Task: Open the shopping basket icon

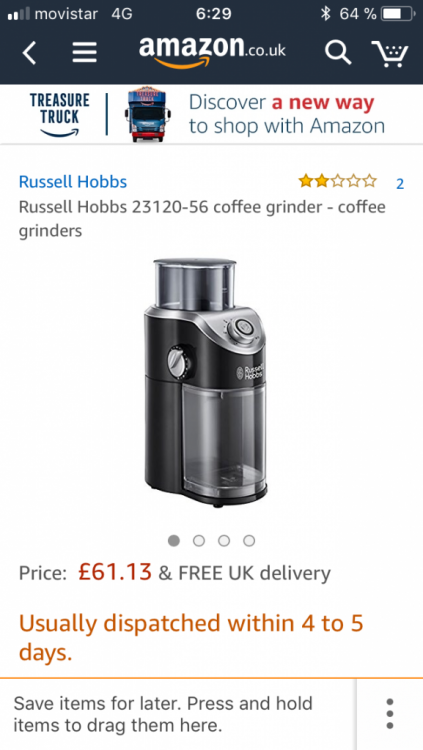Action: tap(390, 53)
